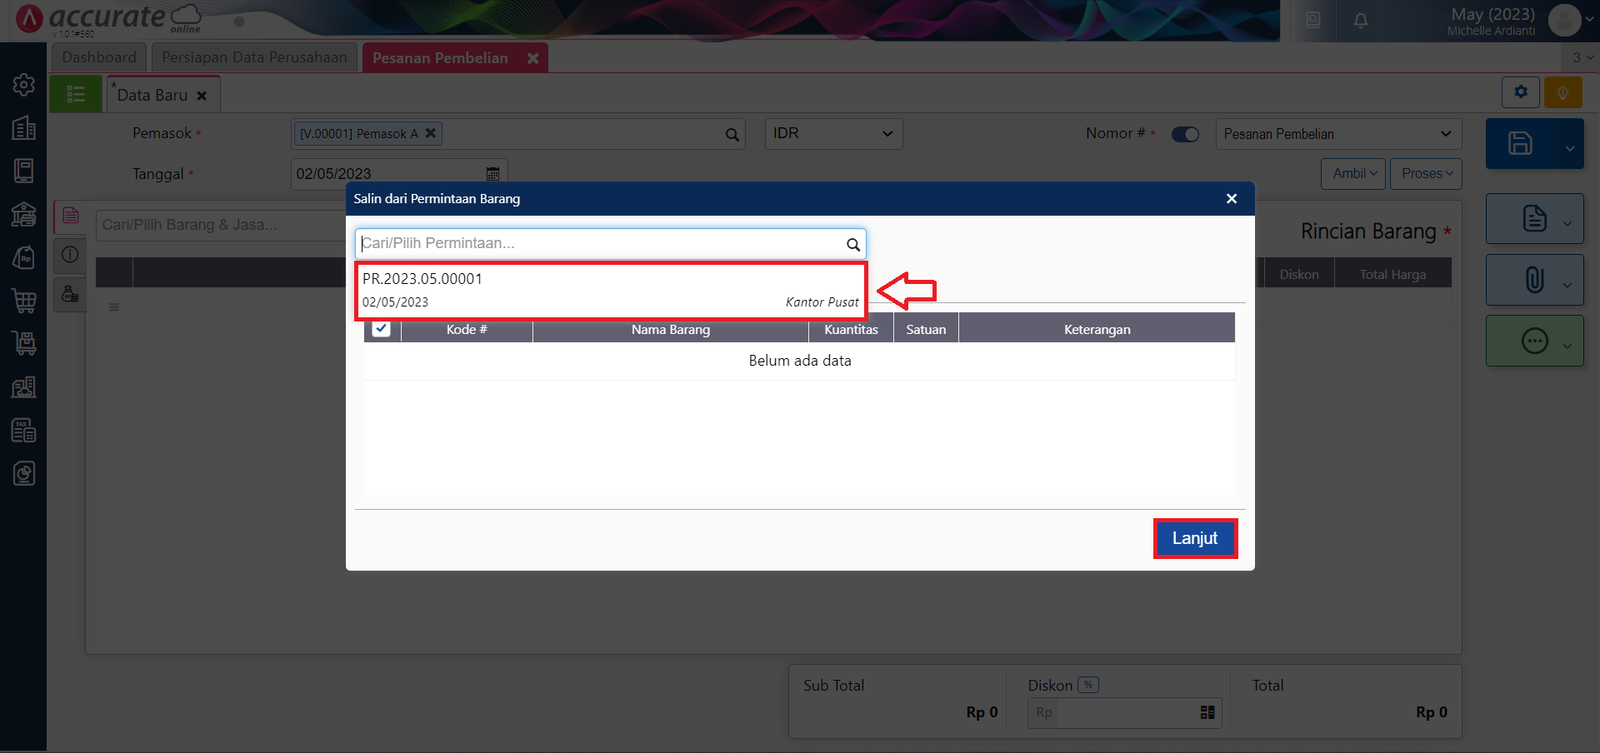
Task: Select request PR.2023.05.00001 from list
Action: tap(610, 290)
